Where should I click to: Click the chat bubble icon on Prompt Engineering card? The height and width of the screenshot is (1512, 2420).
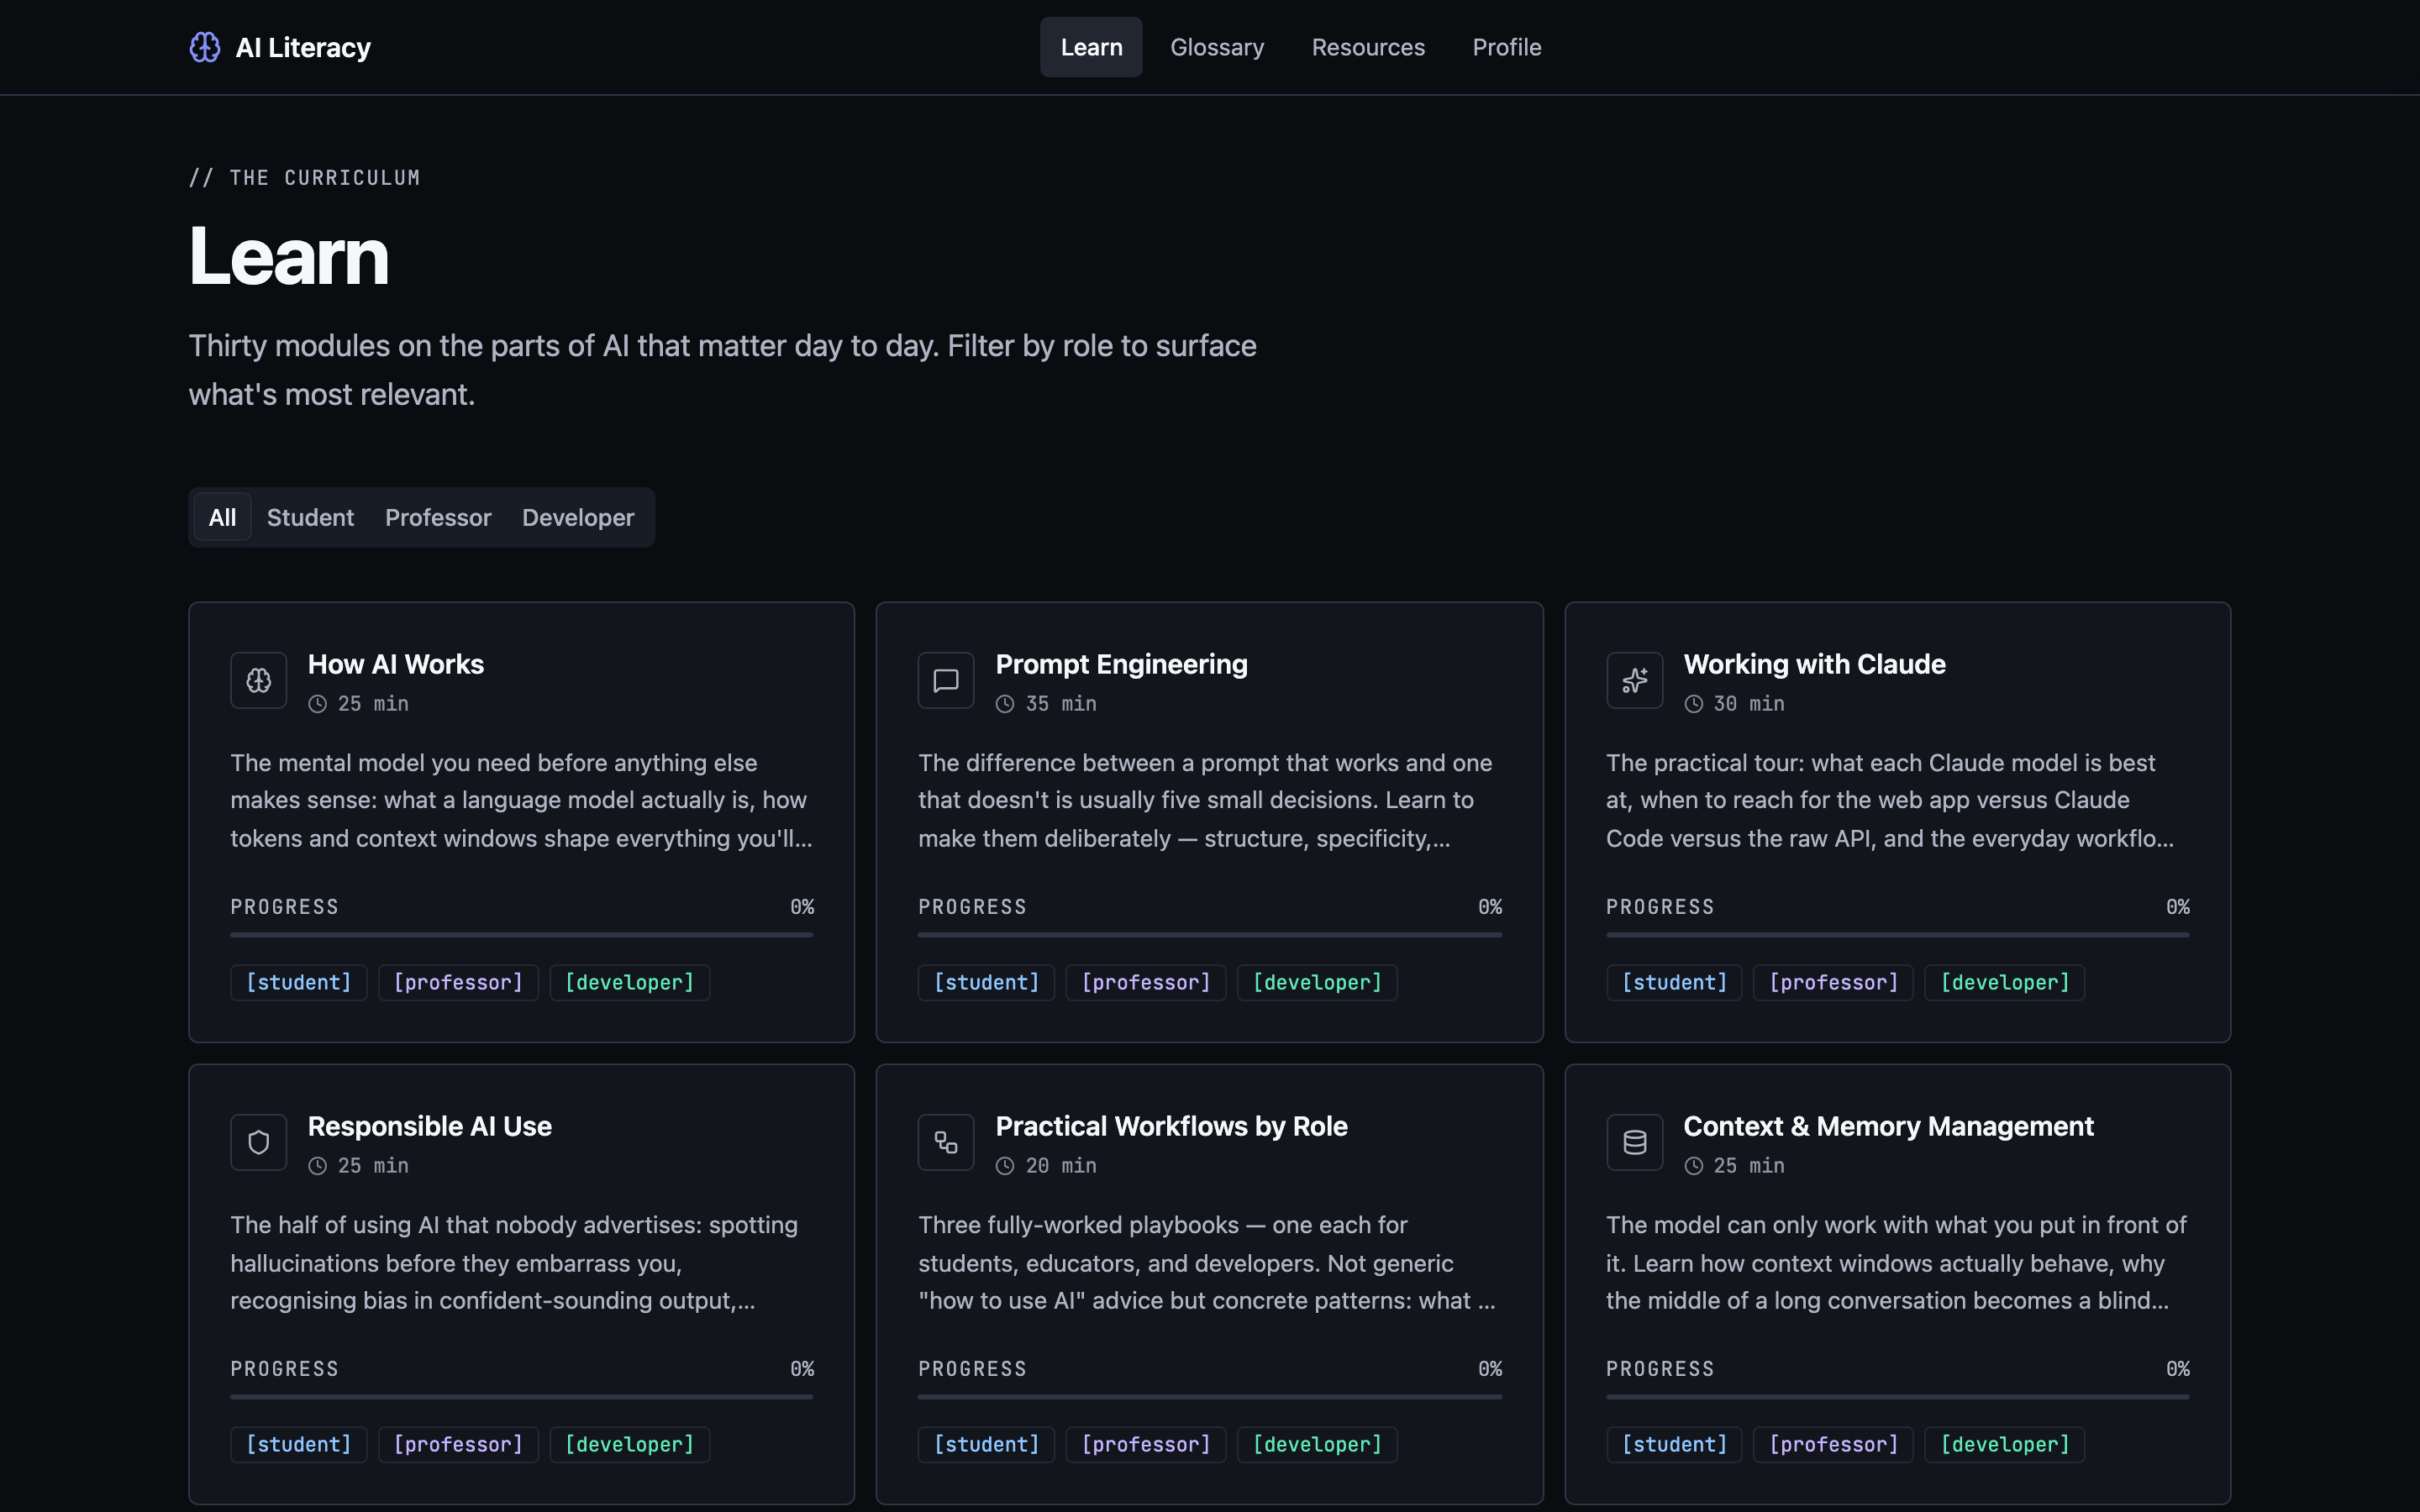946,680
